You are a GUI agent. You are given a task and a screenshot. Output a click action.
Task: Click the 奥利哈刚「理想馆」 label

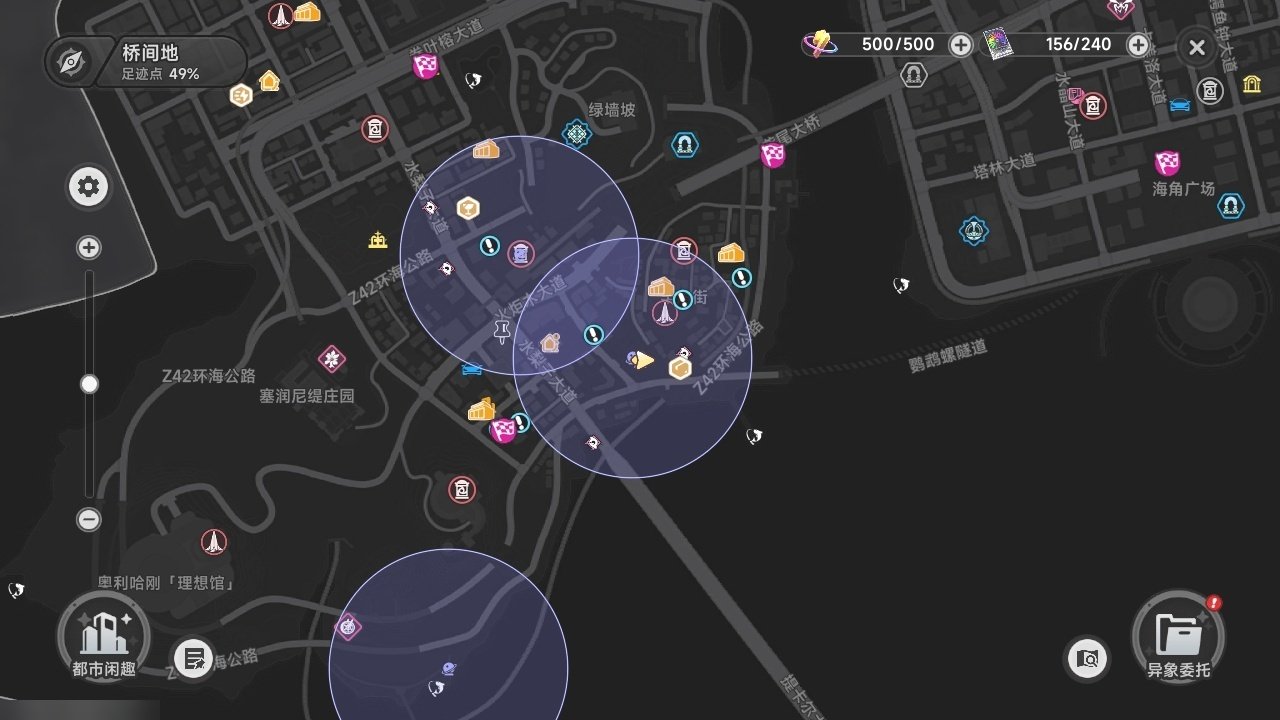[x=168, y=582]
